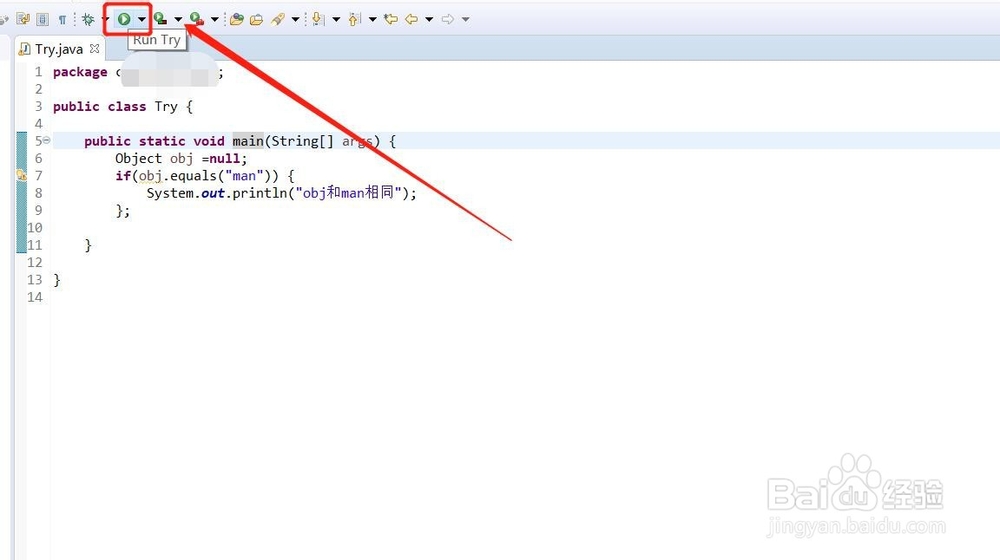Click 'obj' underlined in if statement

(x=151, y=176)
